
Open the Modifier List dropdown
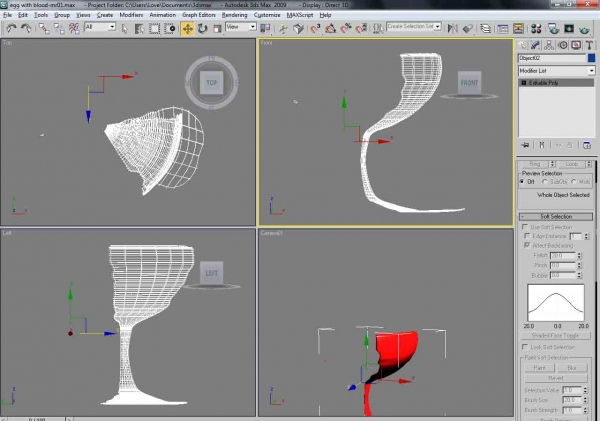[591, 71]
